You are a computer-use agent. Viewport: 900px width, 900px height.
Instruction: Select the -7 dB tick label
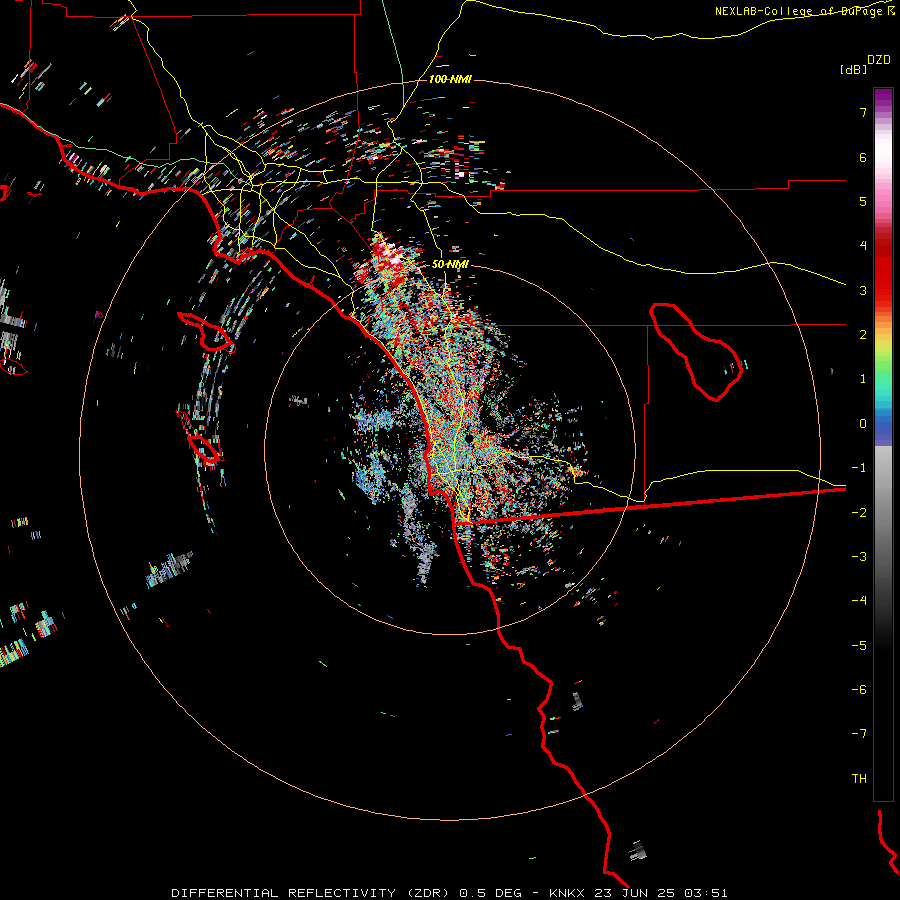point(859,734)
